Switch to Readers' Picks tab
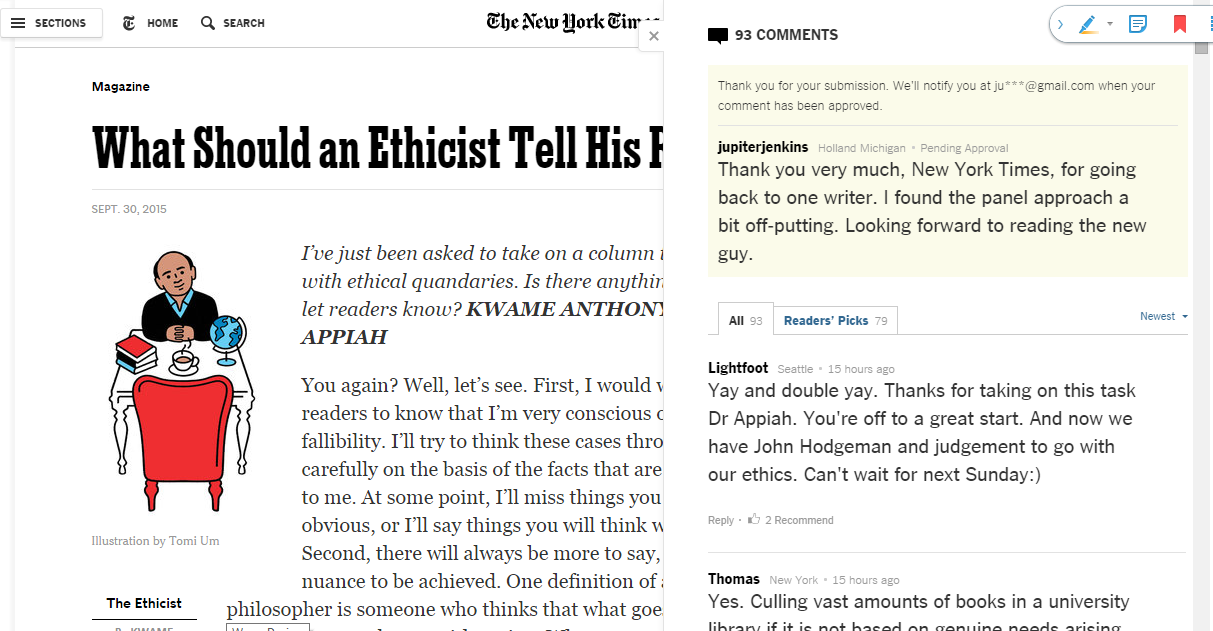 (x=835, y=321)
